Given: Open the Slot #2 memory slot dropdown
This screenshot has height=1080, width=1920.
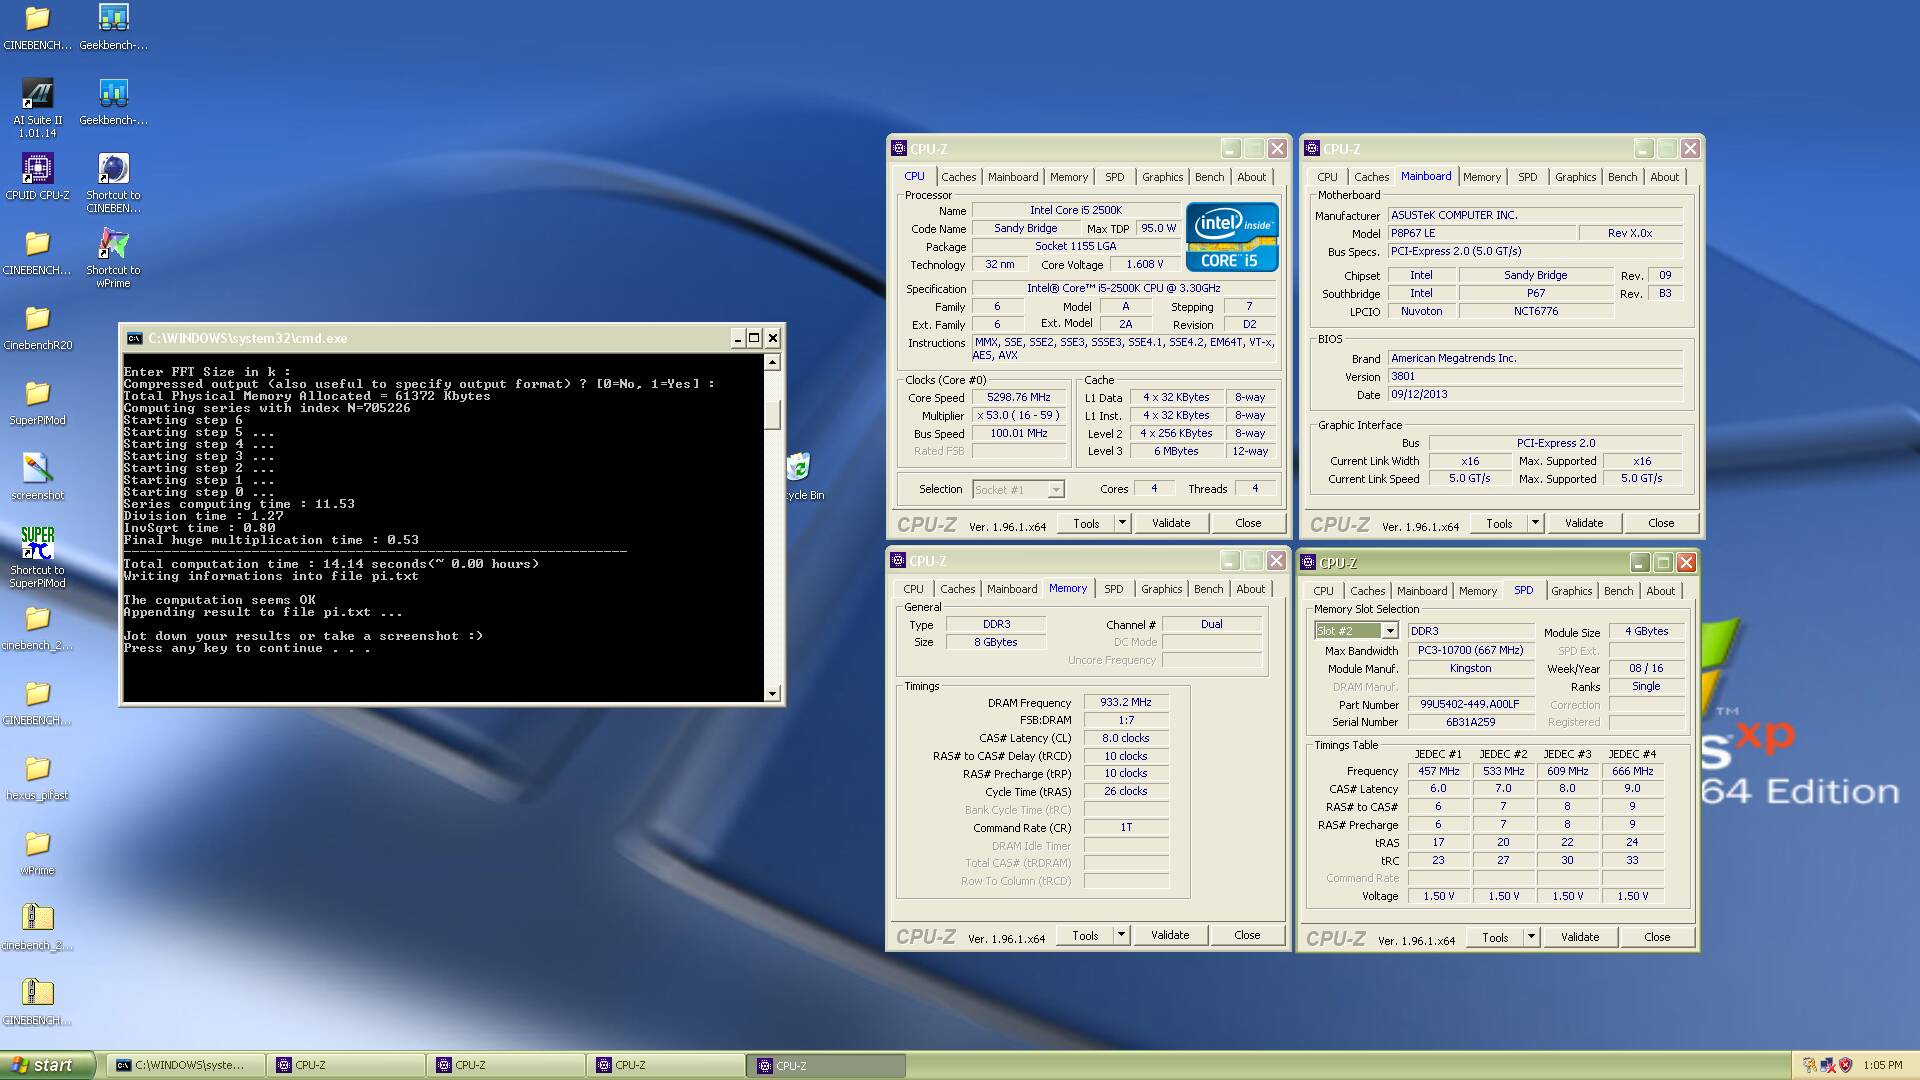Looking at the screenshot, I should click(x=1390, y=631).
